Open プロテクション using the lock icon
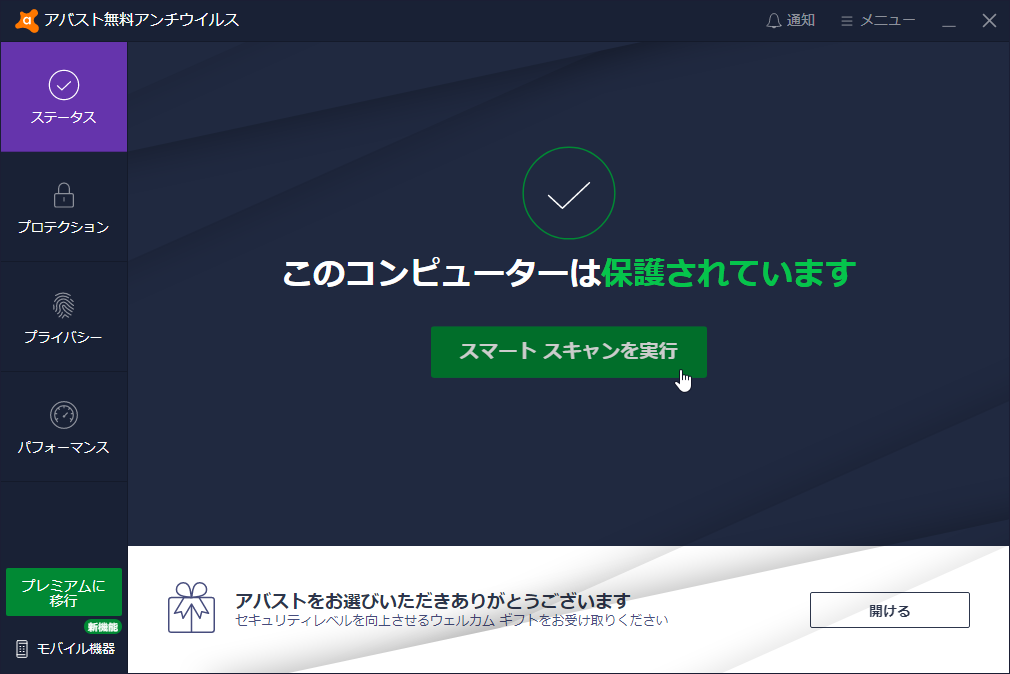The width and height of the screenshot is (1010, 674). pyautogui.click(x=63, y=196)
